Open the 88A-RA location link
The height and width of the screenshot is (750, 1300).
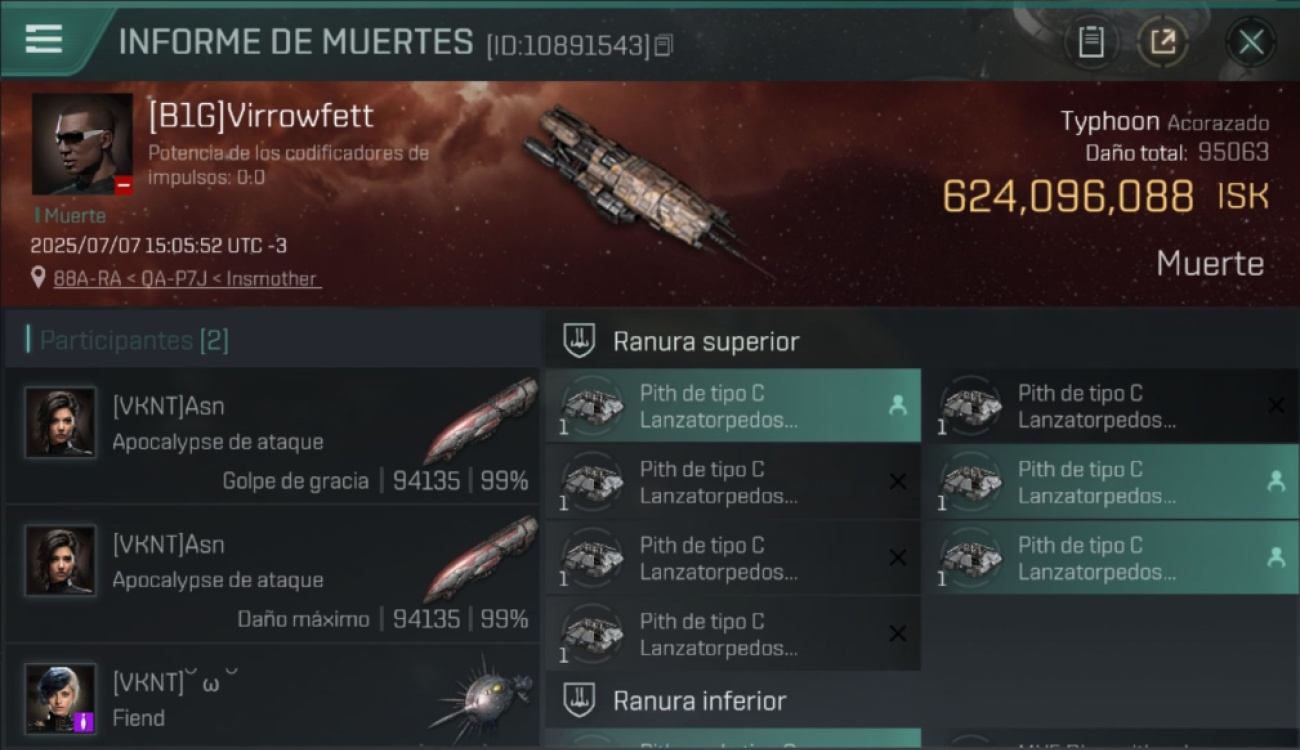(x=186, y=279)
